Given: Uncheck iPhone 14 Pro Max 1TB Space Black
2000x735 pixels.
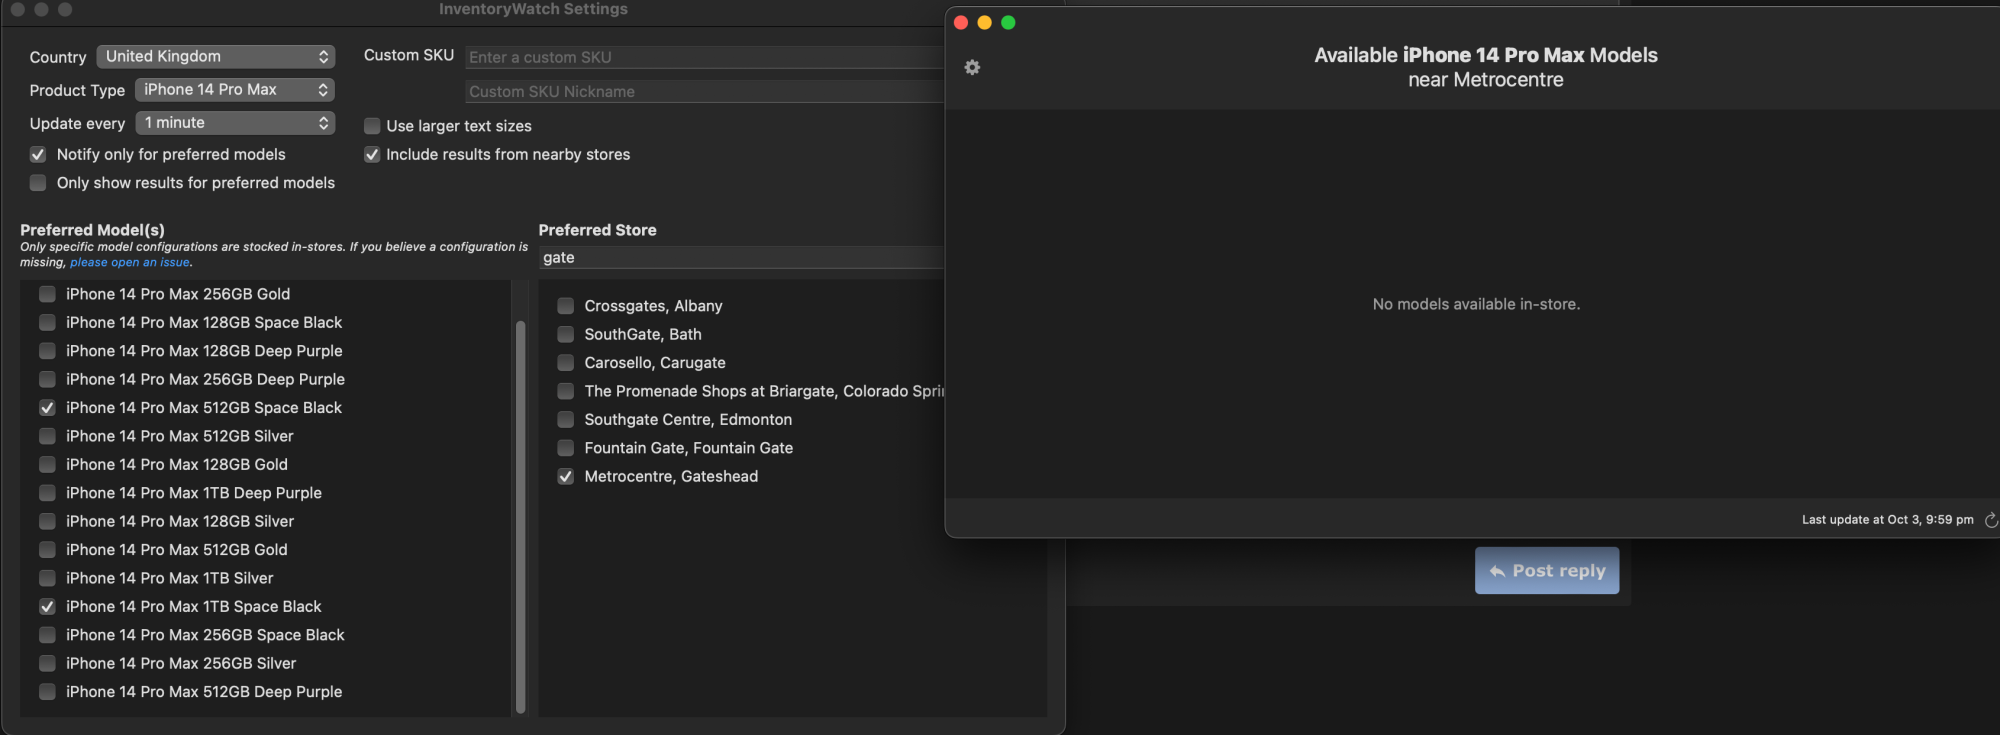Looking at the screenshot, I should (47, 607).
